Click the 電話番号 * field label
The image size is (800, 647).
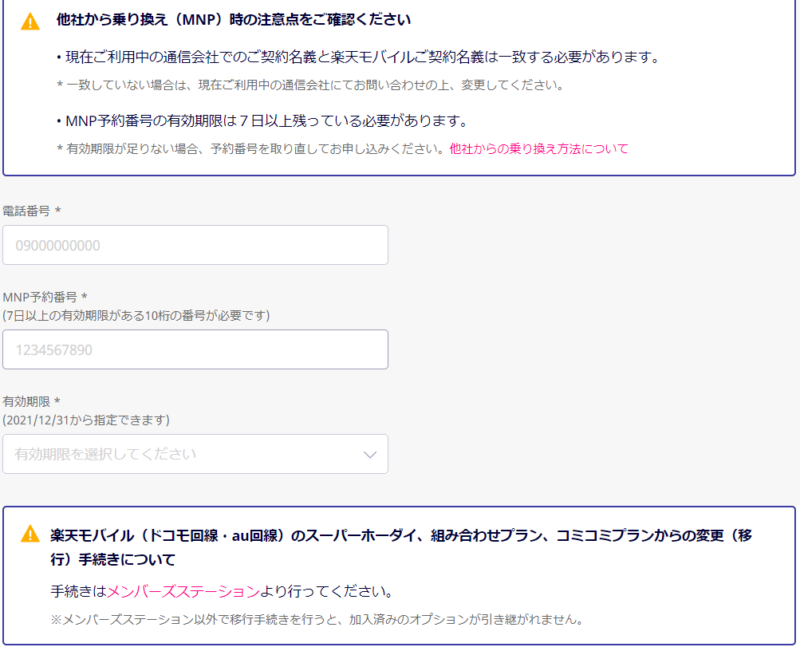(x=32, y=211)
